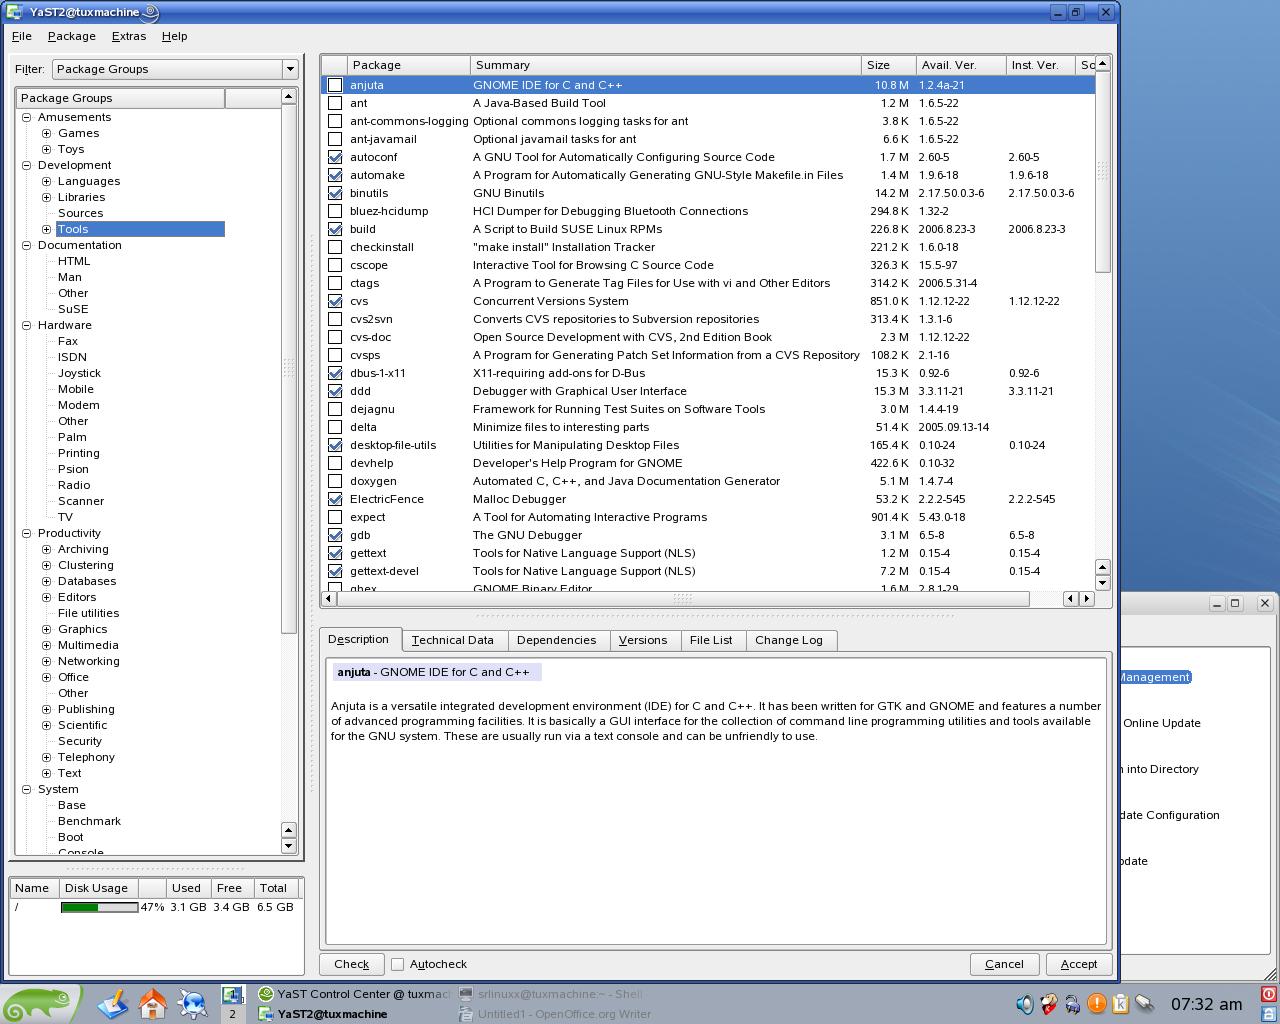Uncheck the autoconf package checkbox
Screen dimensions: 1280x1024
[x=335, y=157]
